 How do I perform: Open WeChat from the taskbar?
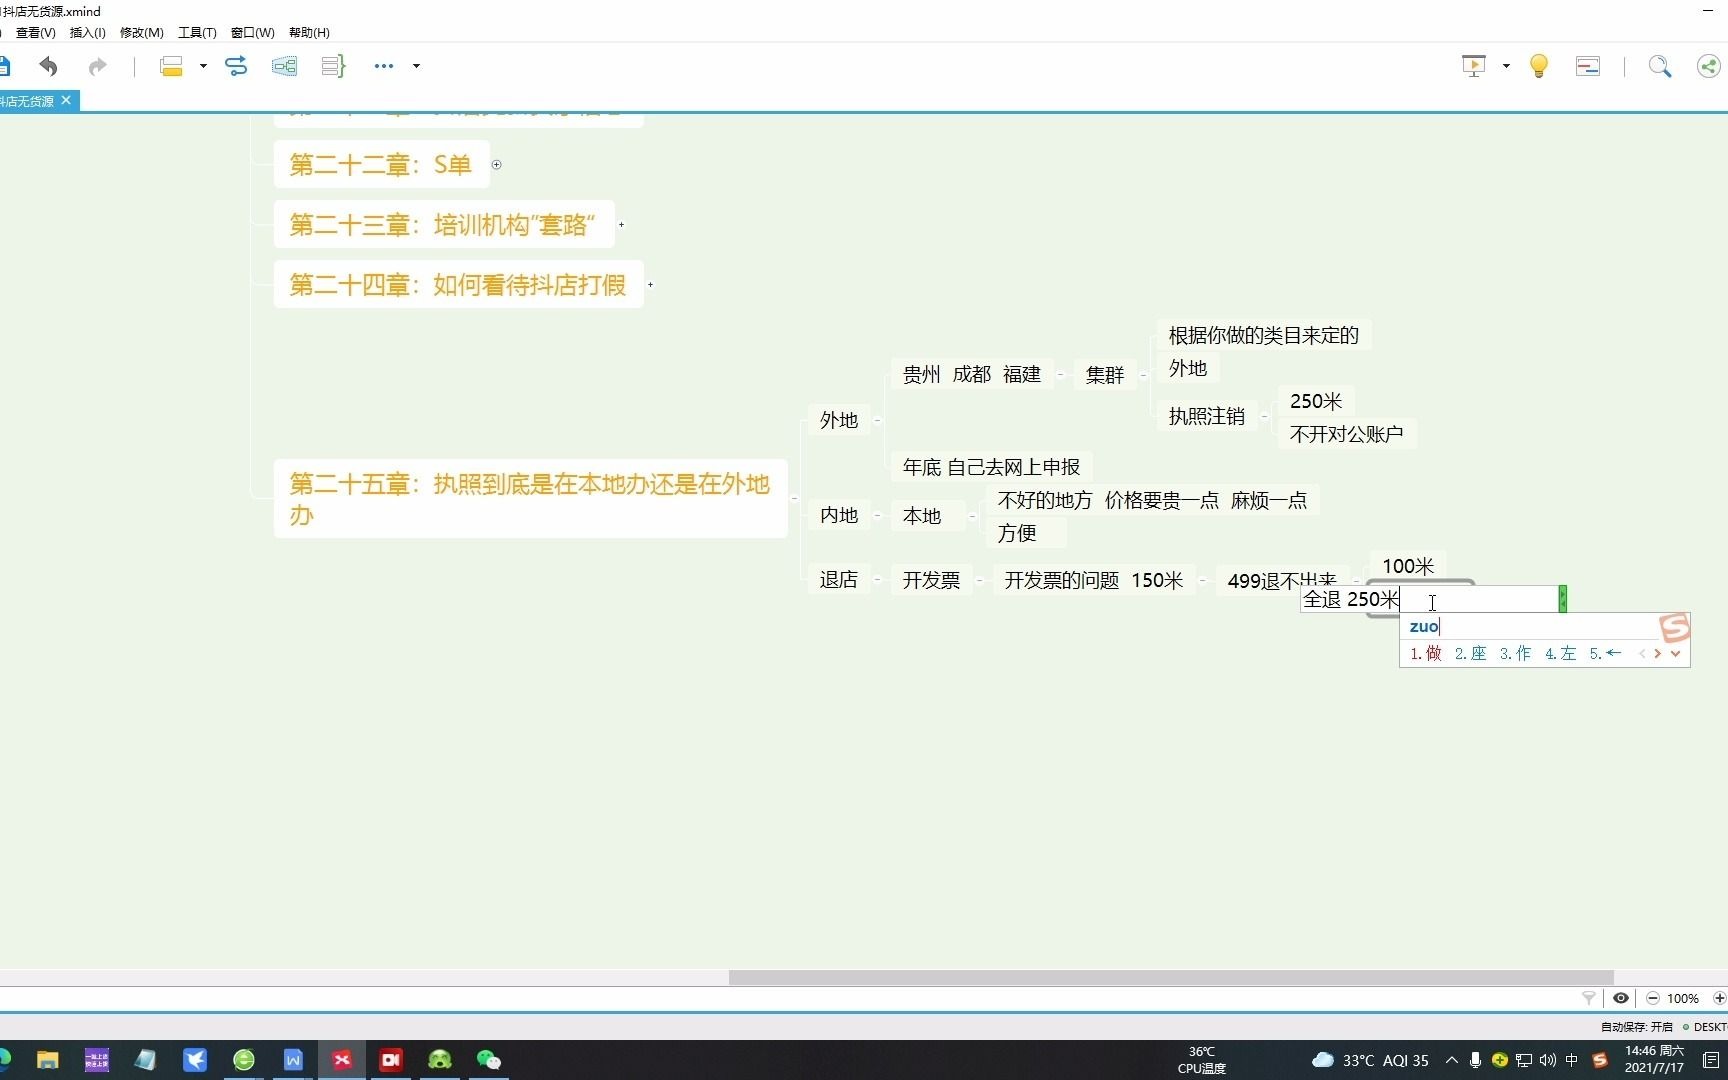coord(488,1060)
